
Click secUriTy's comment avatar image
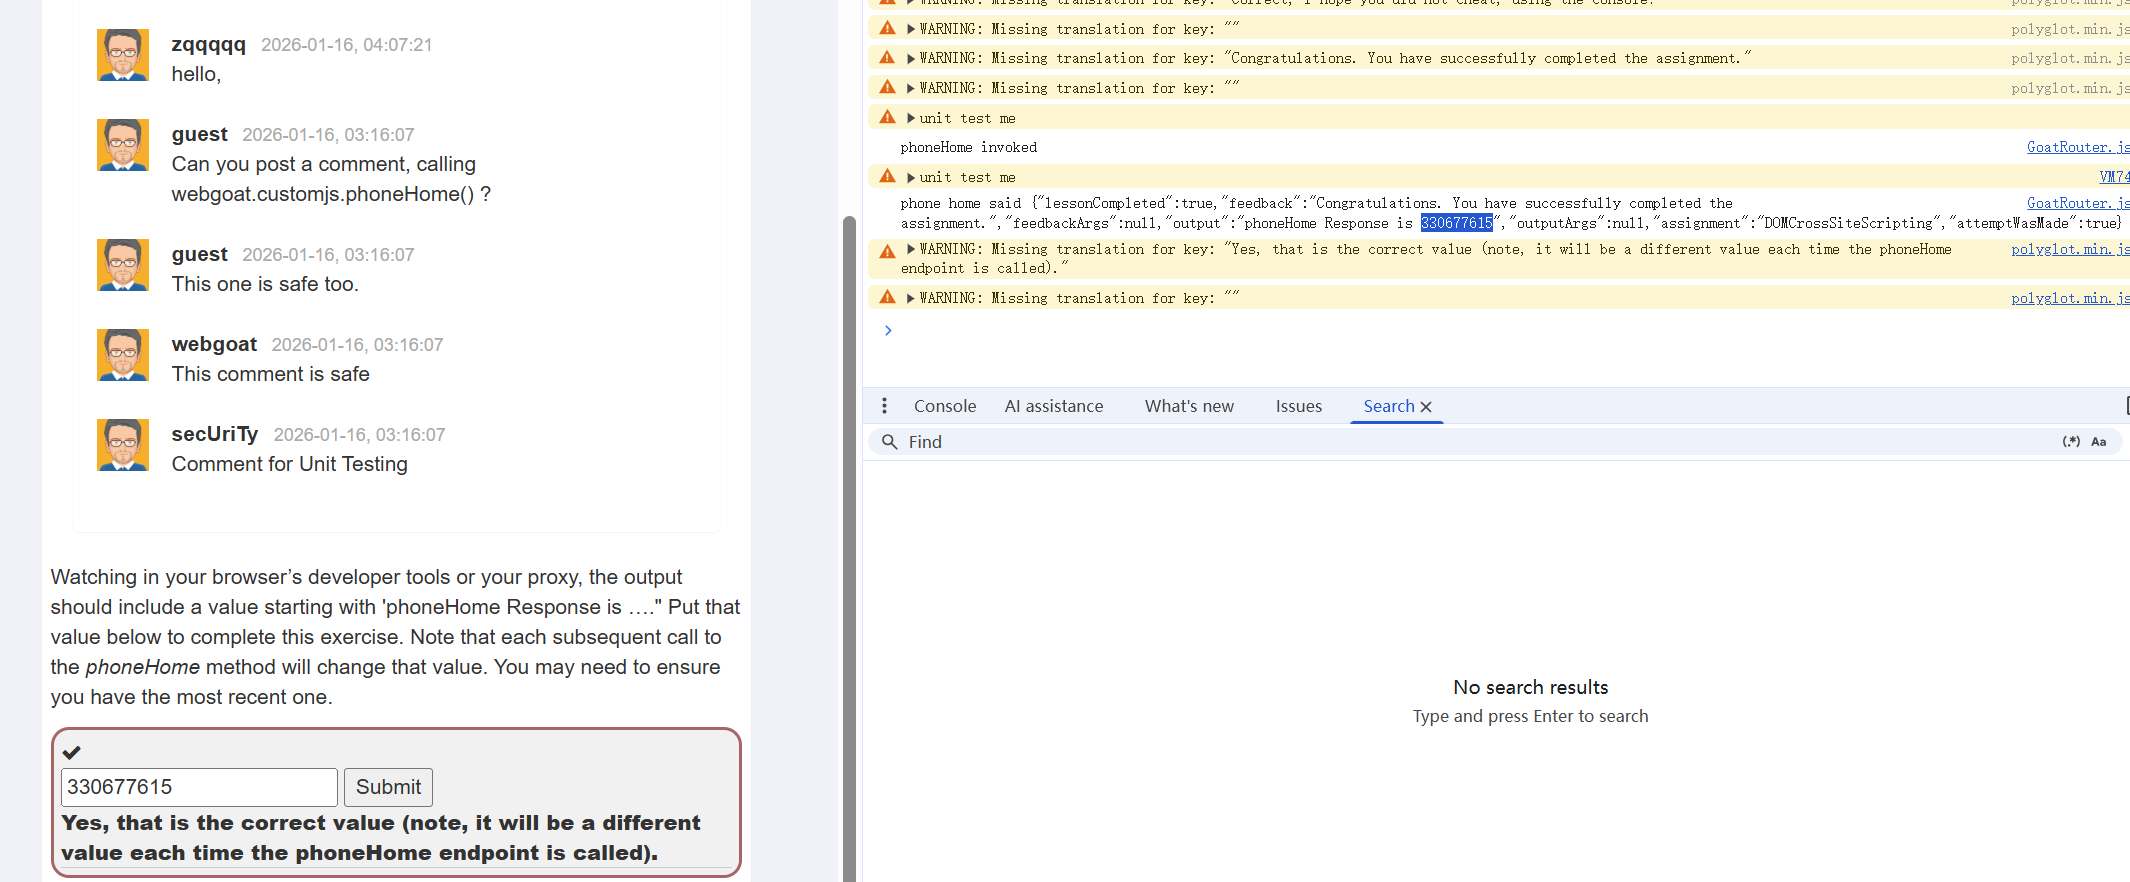(x=123, y=445)
